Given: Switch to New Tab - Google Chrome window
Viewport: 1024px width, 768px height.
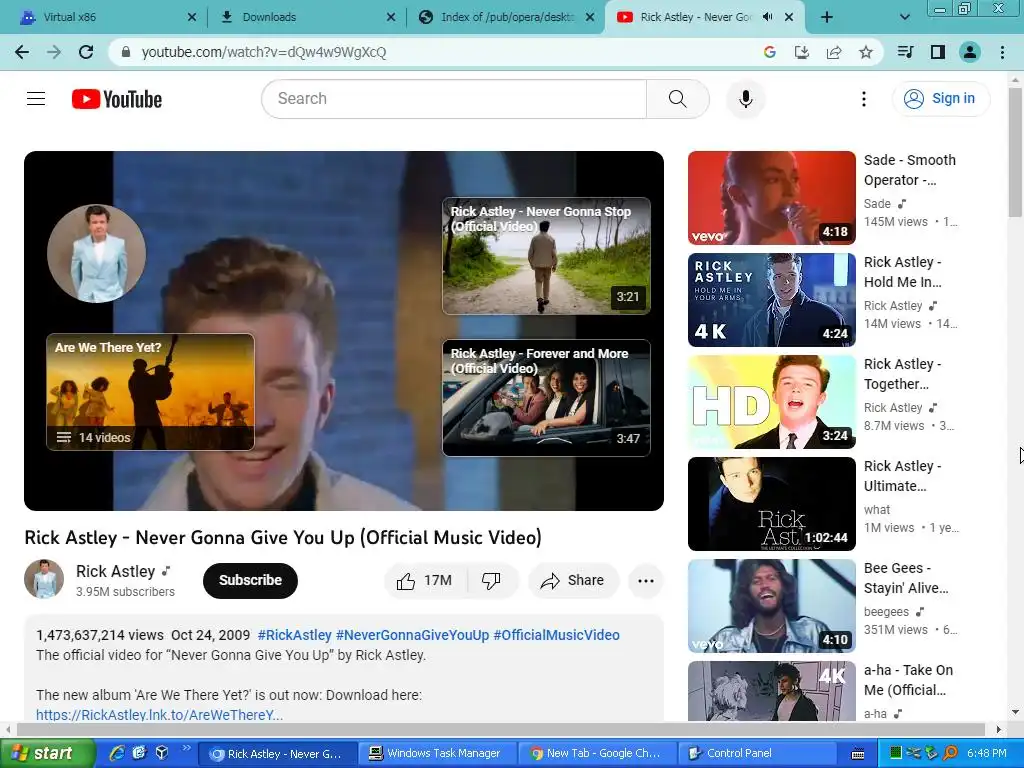Looking at the screenshot, I should point(597,753).
